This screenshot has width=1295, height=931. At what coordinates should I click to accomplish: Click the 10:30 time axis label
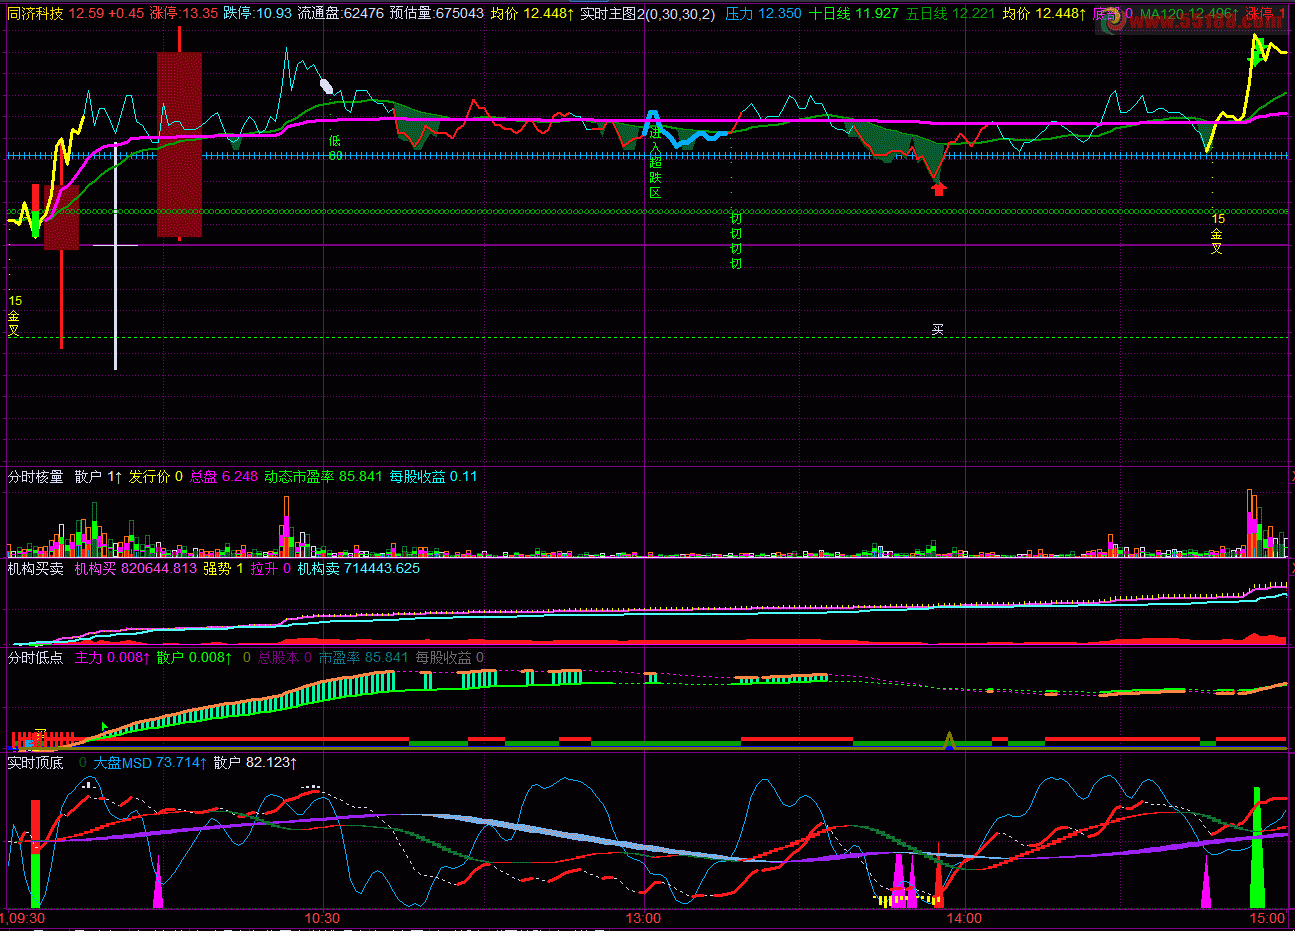coord(322,918)
